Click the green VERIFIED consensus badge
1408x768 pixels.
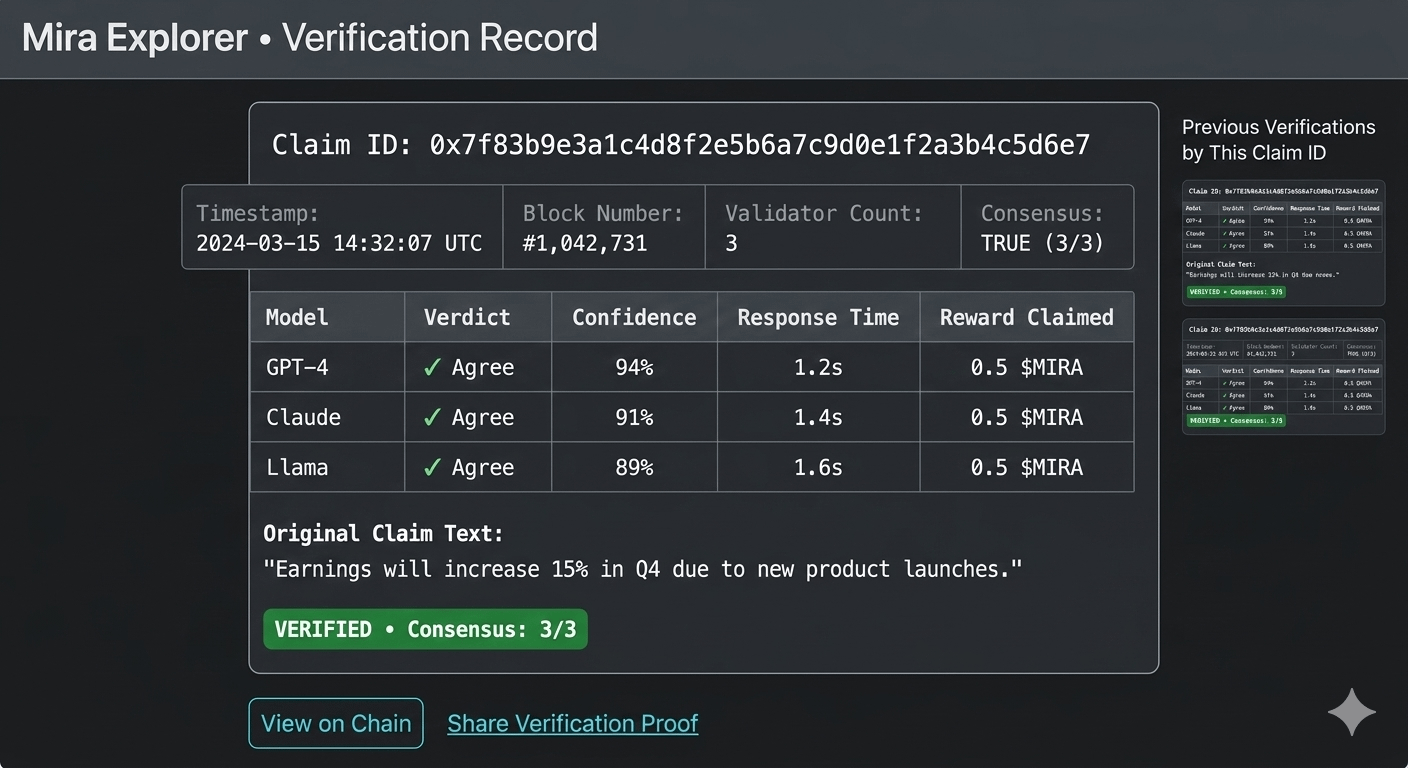pyautogui.click(x=425, y=629)
